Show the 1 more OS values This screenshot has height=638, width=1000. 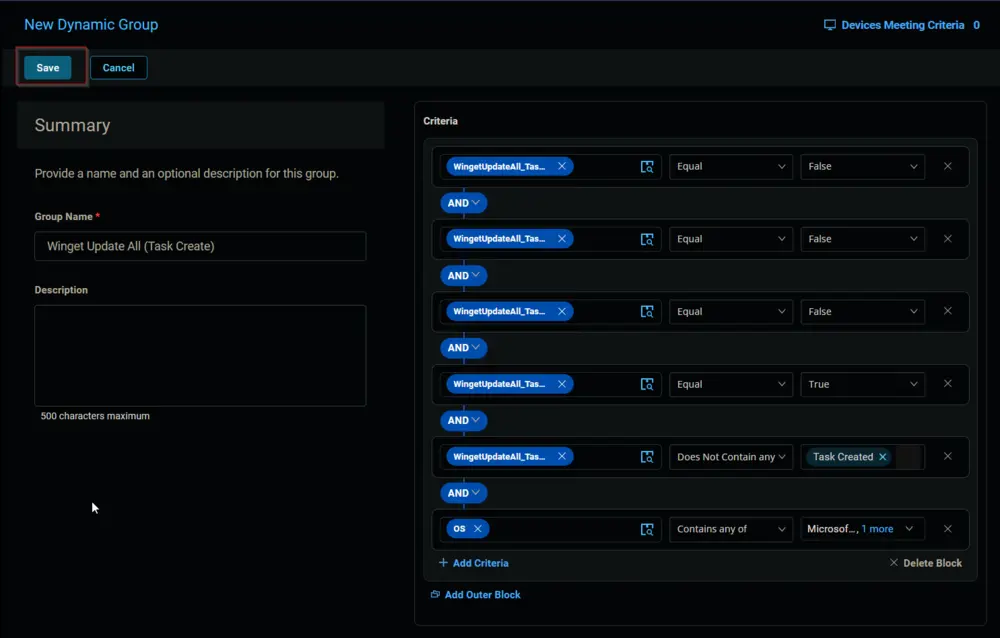(878, 529)
